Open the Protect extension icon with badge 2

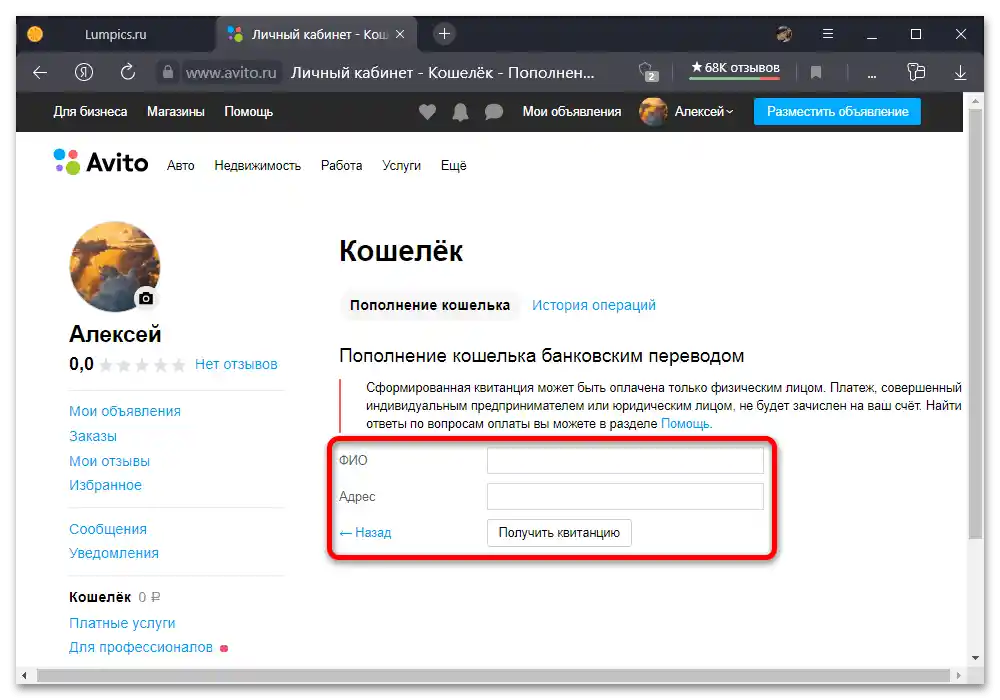[x=648, y=72]
